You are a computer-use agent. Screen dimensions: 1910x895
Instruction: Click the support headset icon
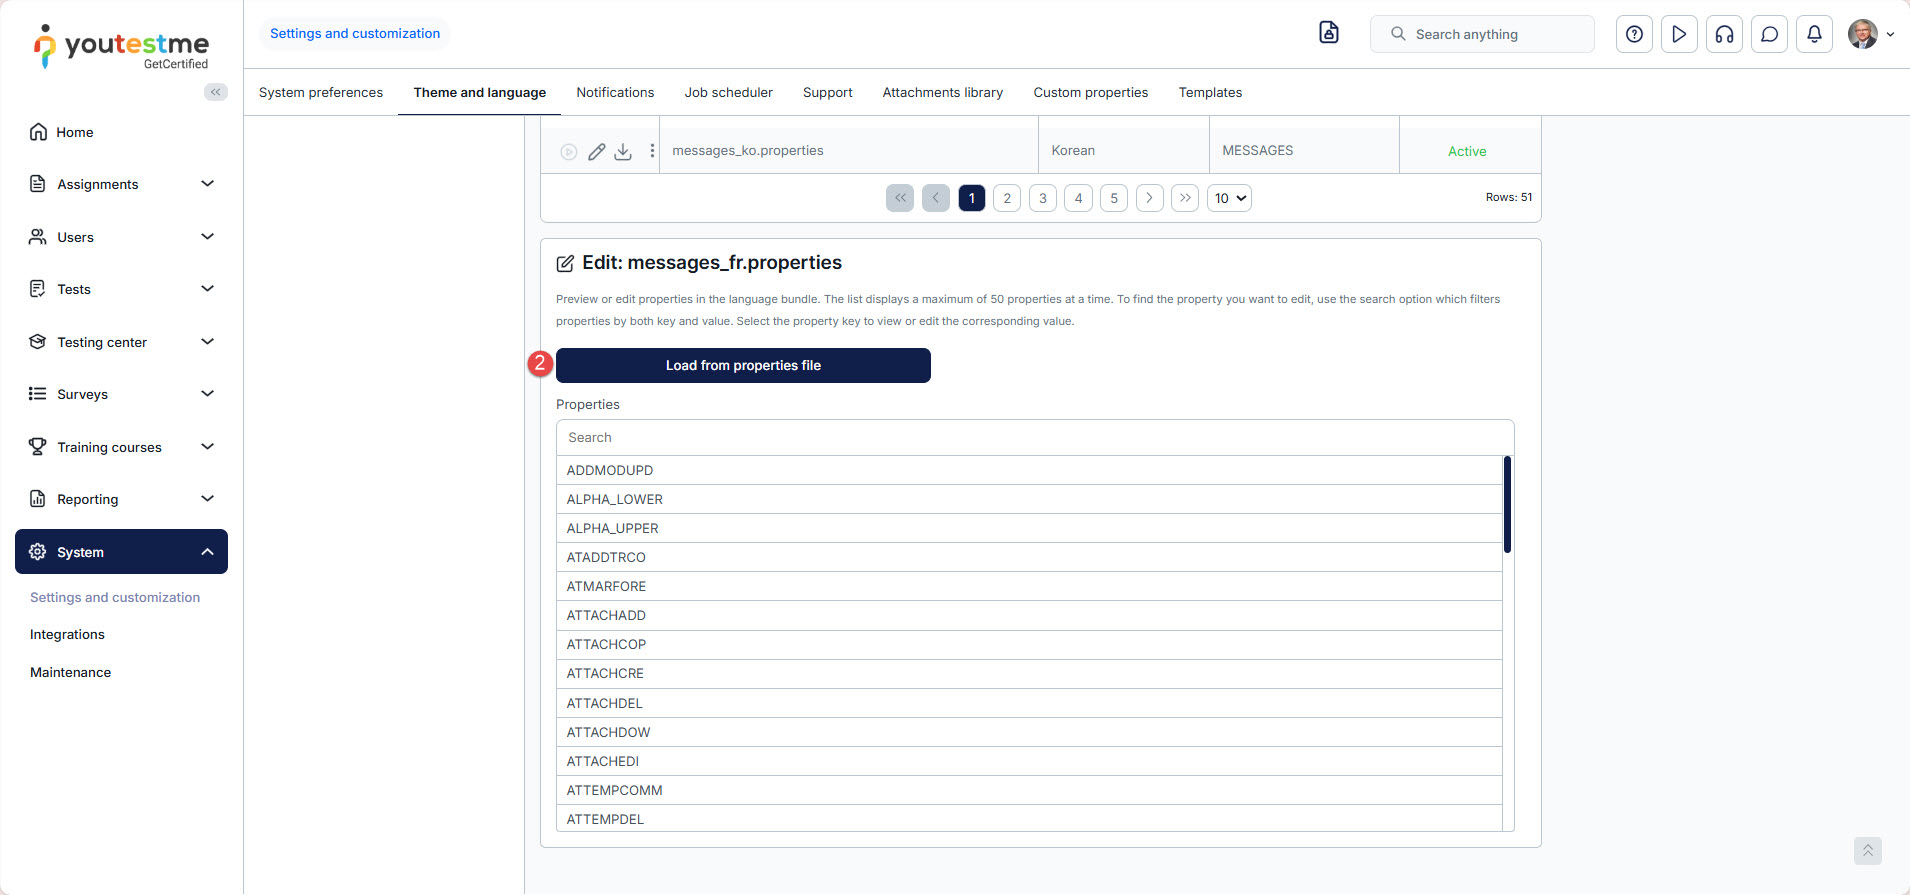coord(1724,34)
